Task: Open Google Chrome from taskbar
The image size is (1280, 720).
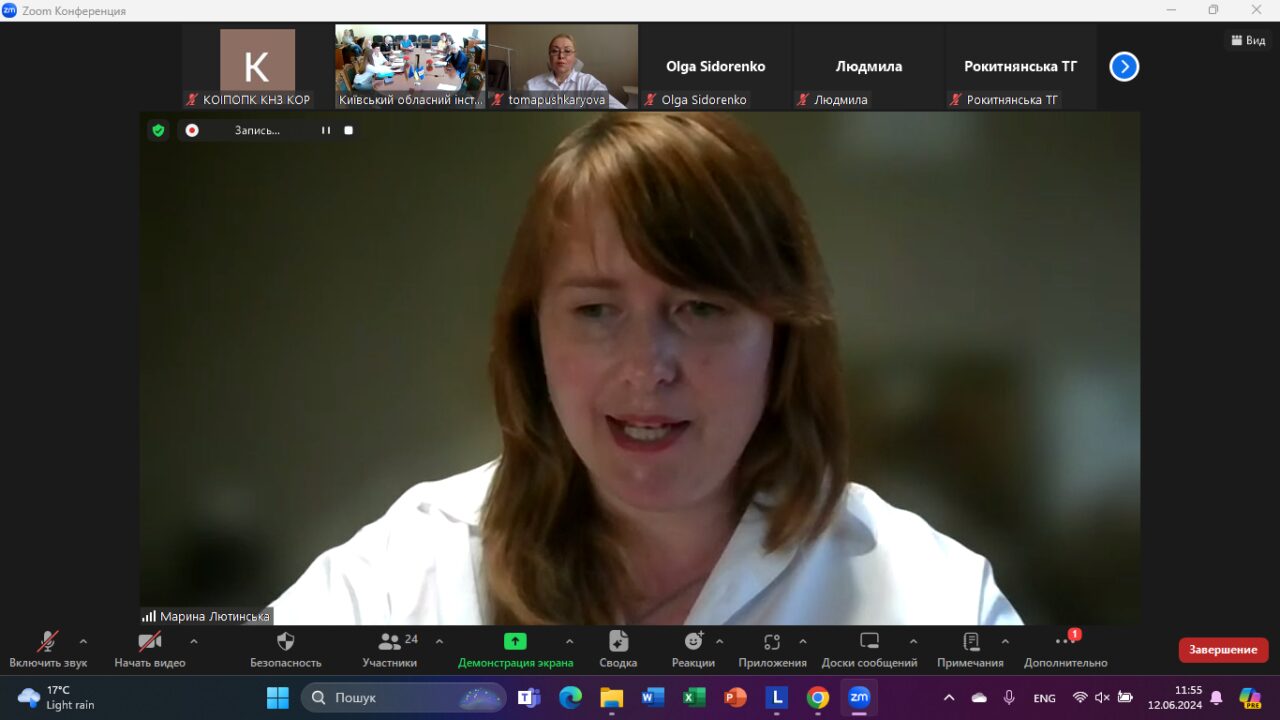Action: pyautogui.click(x=818, y=697)
